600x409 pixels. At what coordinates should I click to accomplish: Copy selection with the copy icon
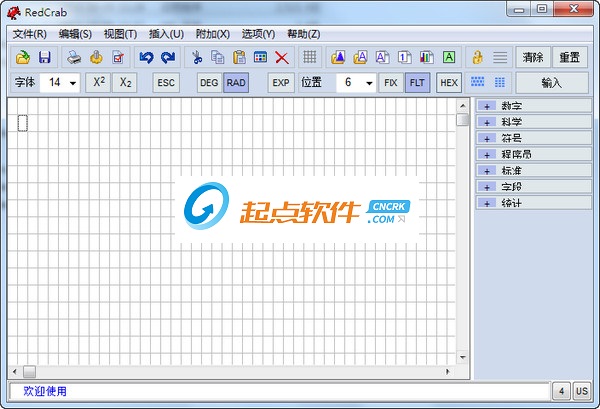(218, 57)
